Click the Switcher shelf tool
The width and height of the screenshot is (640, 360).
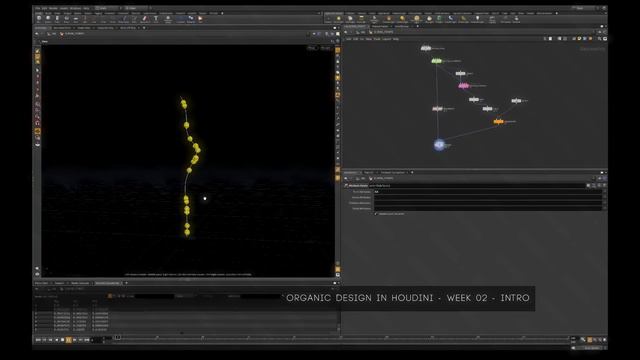point(516,19)
